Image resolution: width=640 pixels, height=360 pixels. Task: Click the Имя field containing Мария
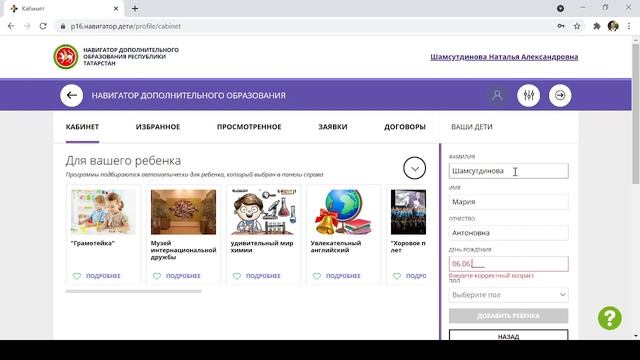click(509, 202)
